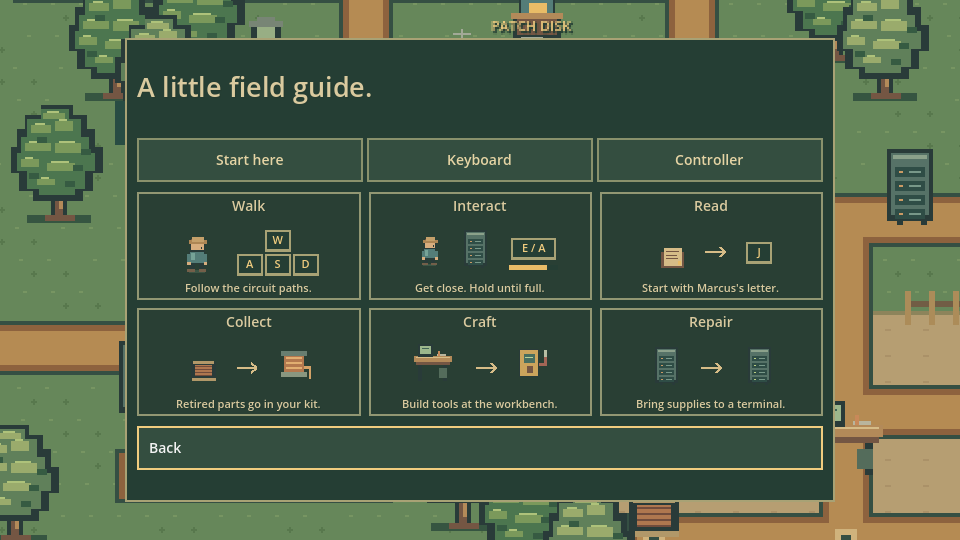Click the E / A key prompt icon
The width and height of the screenshot is (960, 540).
coord(533,248)
